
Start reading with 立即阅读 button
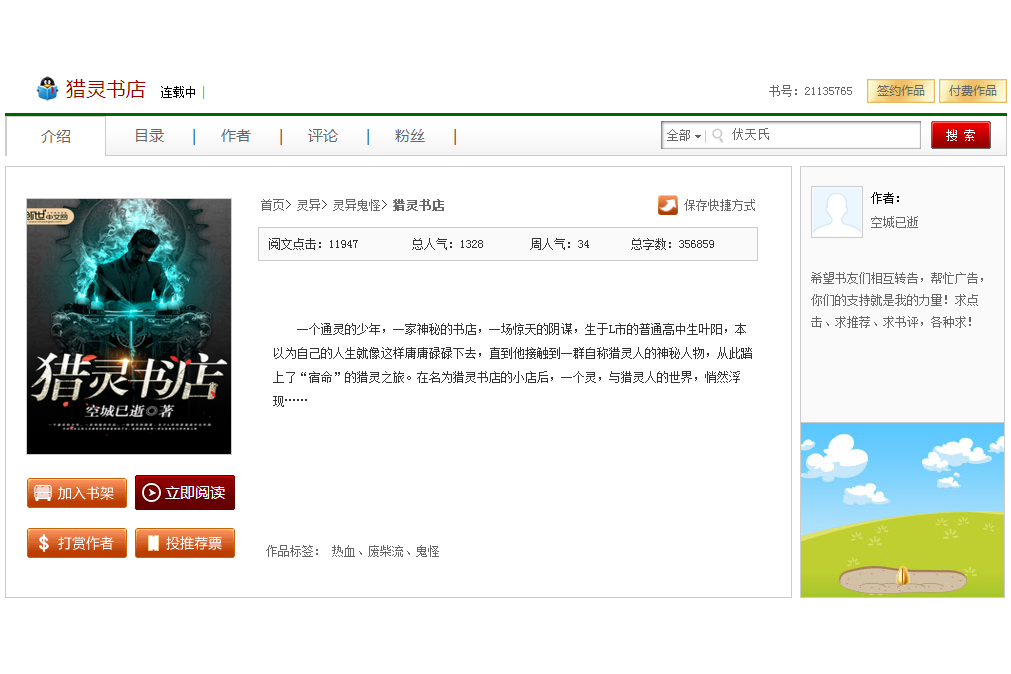point(185,493)
